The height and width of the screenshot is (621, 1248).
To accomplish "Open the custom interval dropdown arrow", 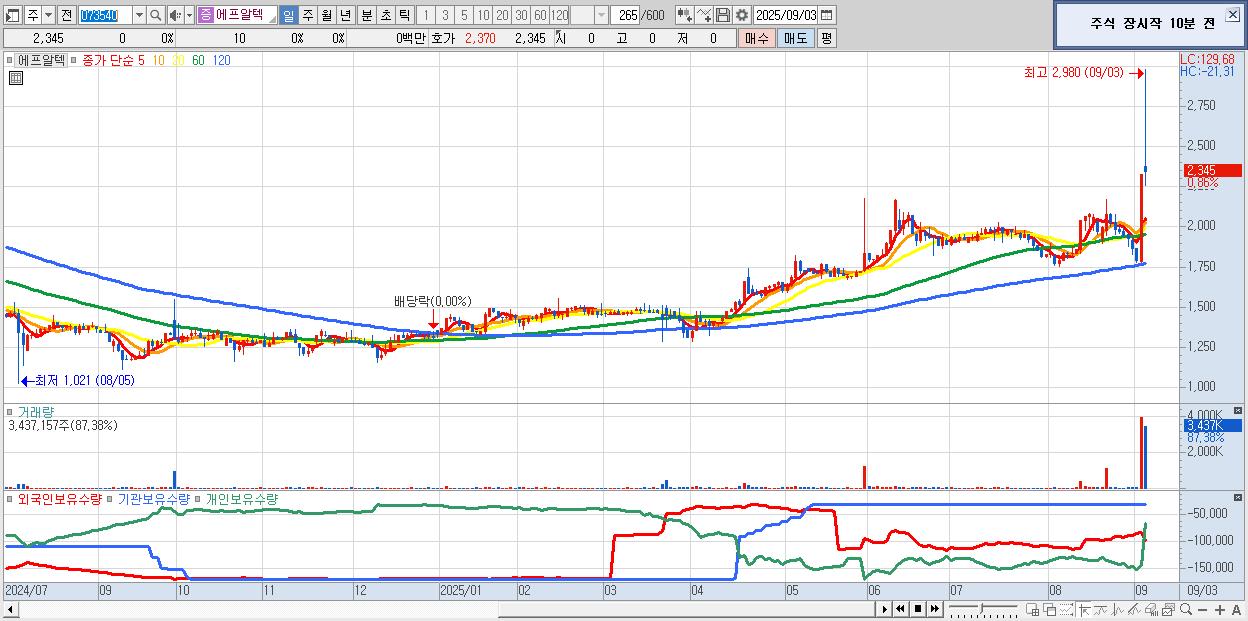I will coord(601,15).
